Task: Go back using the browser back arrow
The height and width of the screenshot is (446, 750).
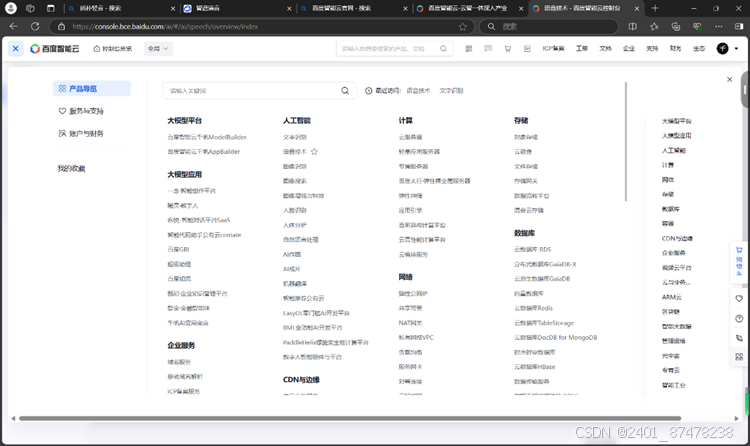Action: [13, 26]
